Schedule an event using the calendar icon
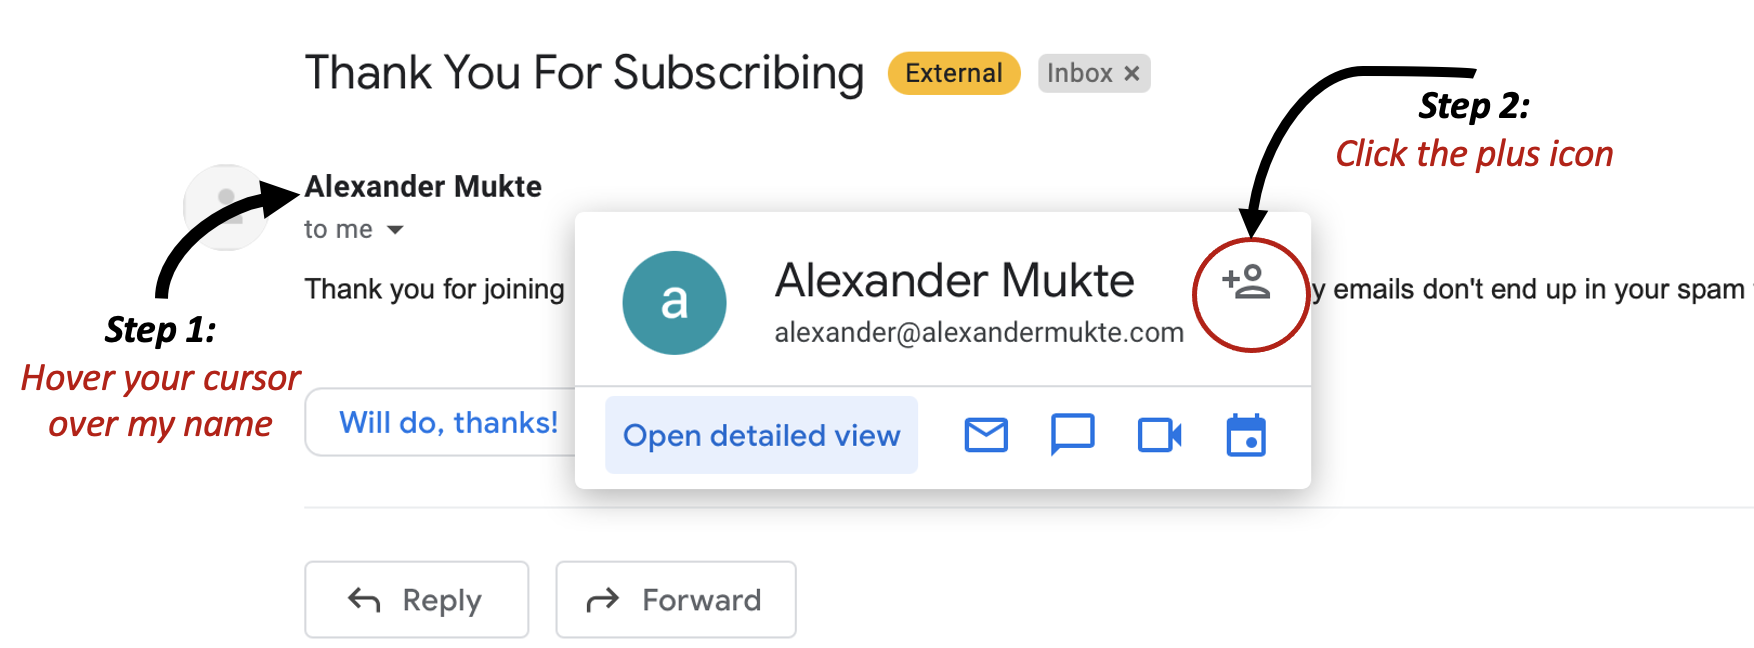This screenshot has height=648, width=1754. (1246, 435)
